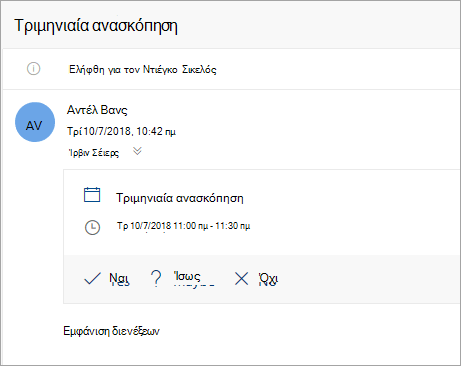Decline the meeting with the Όχι X button

[256, 279]
